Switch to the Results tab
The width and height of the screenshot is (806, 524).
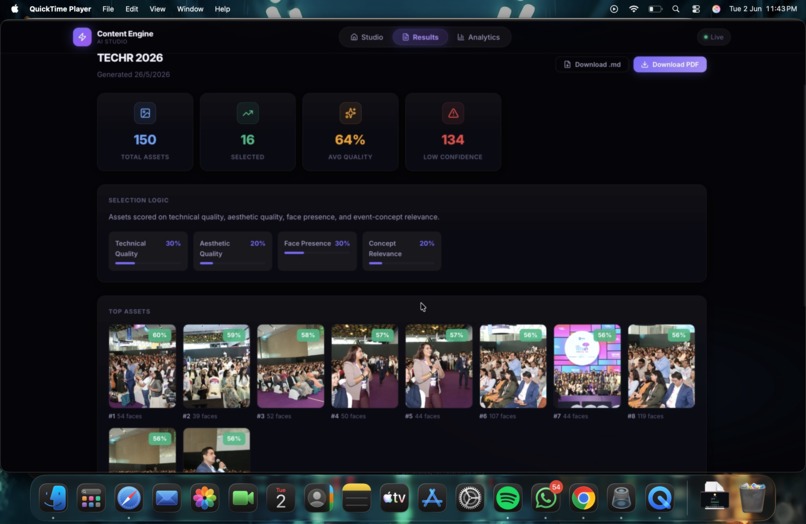pos(420,37)
